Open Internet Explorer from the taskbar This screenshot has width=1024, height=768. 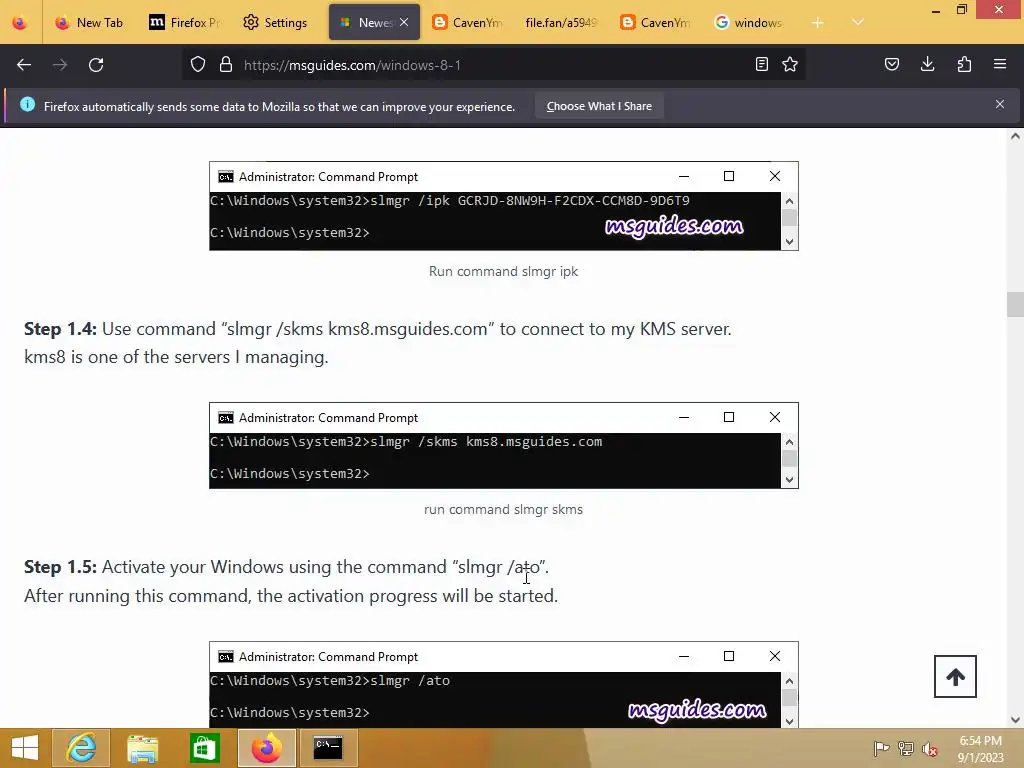[x=81, y=748]
